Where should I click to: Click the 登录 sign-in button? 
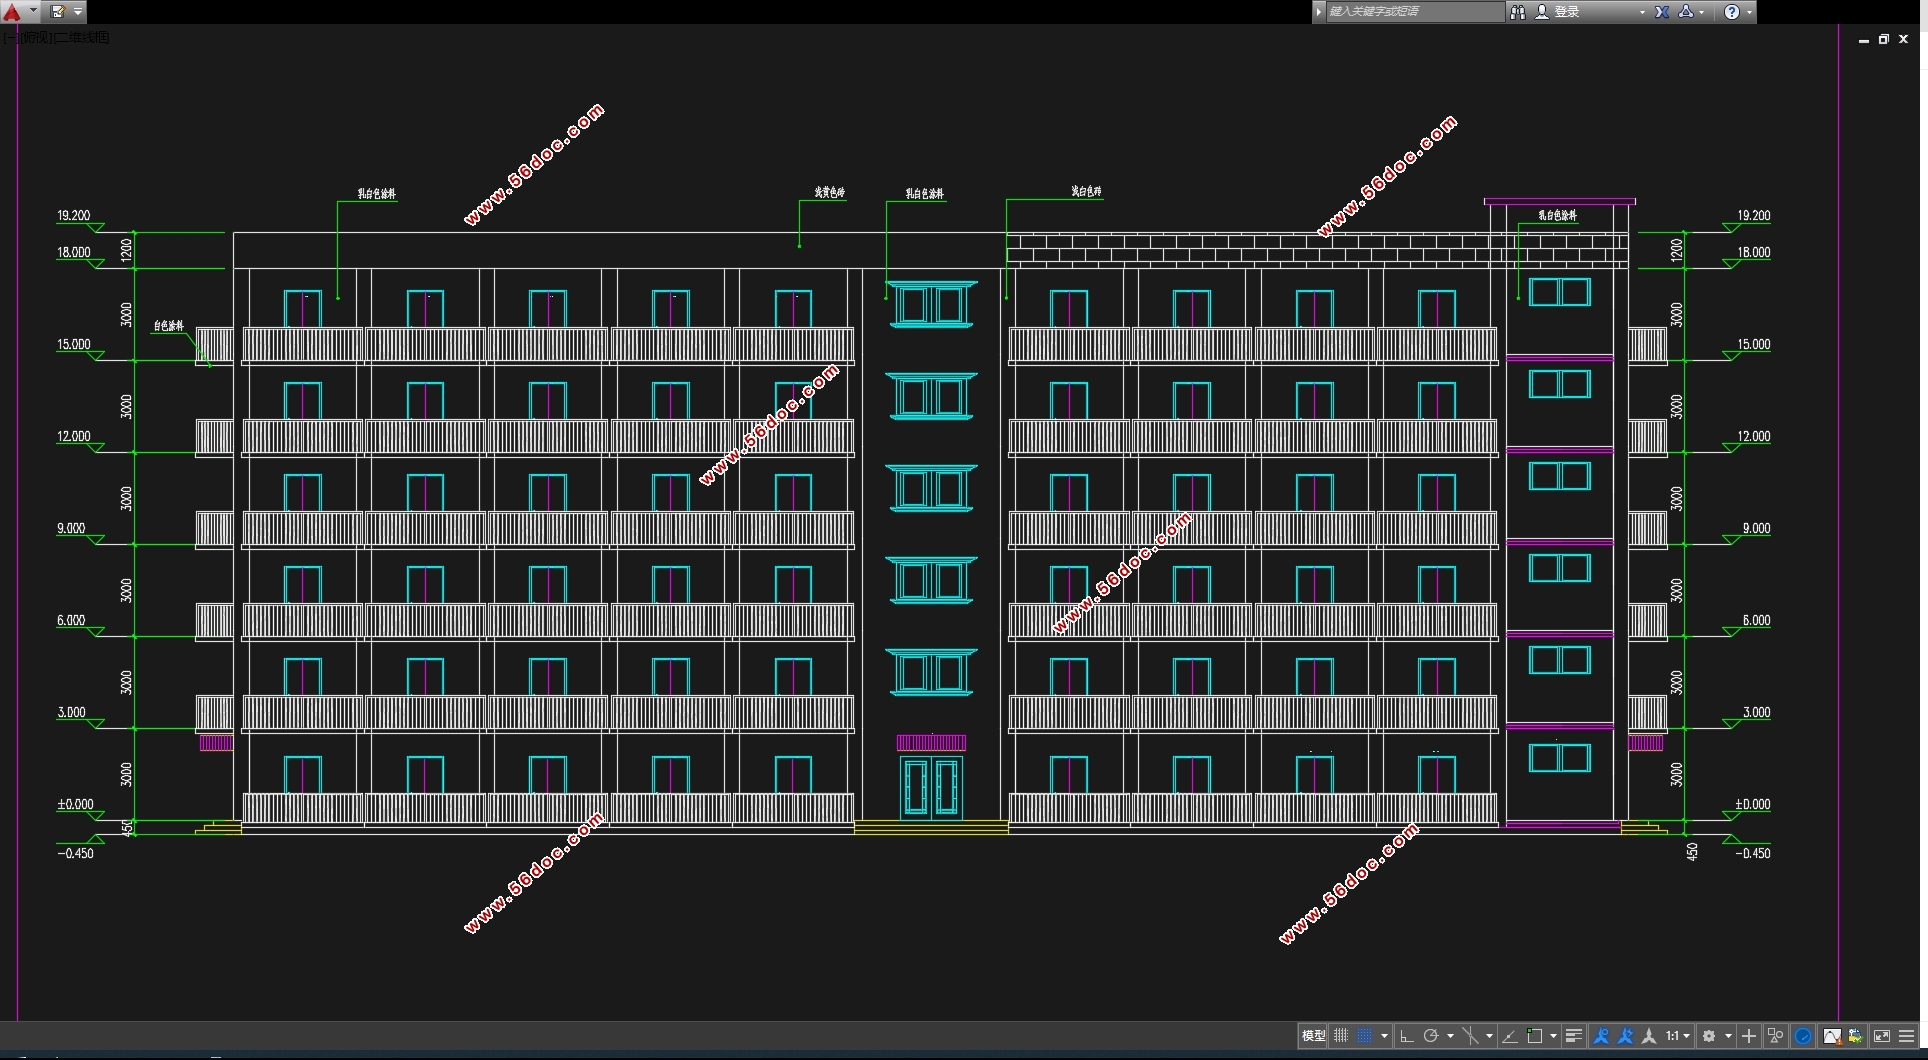pos(1558,12)
